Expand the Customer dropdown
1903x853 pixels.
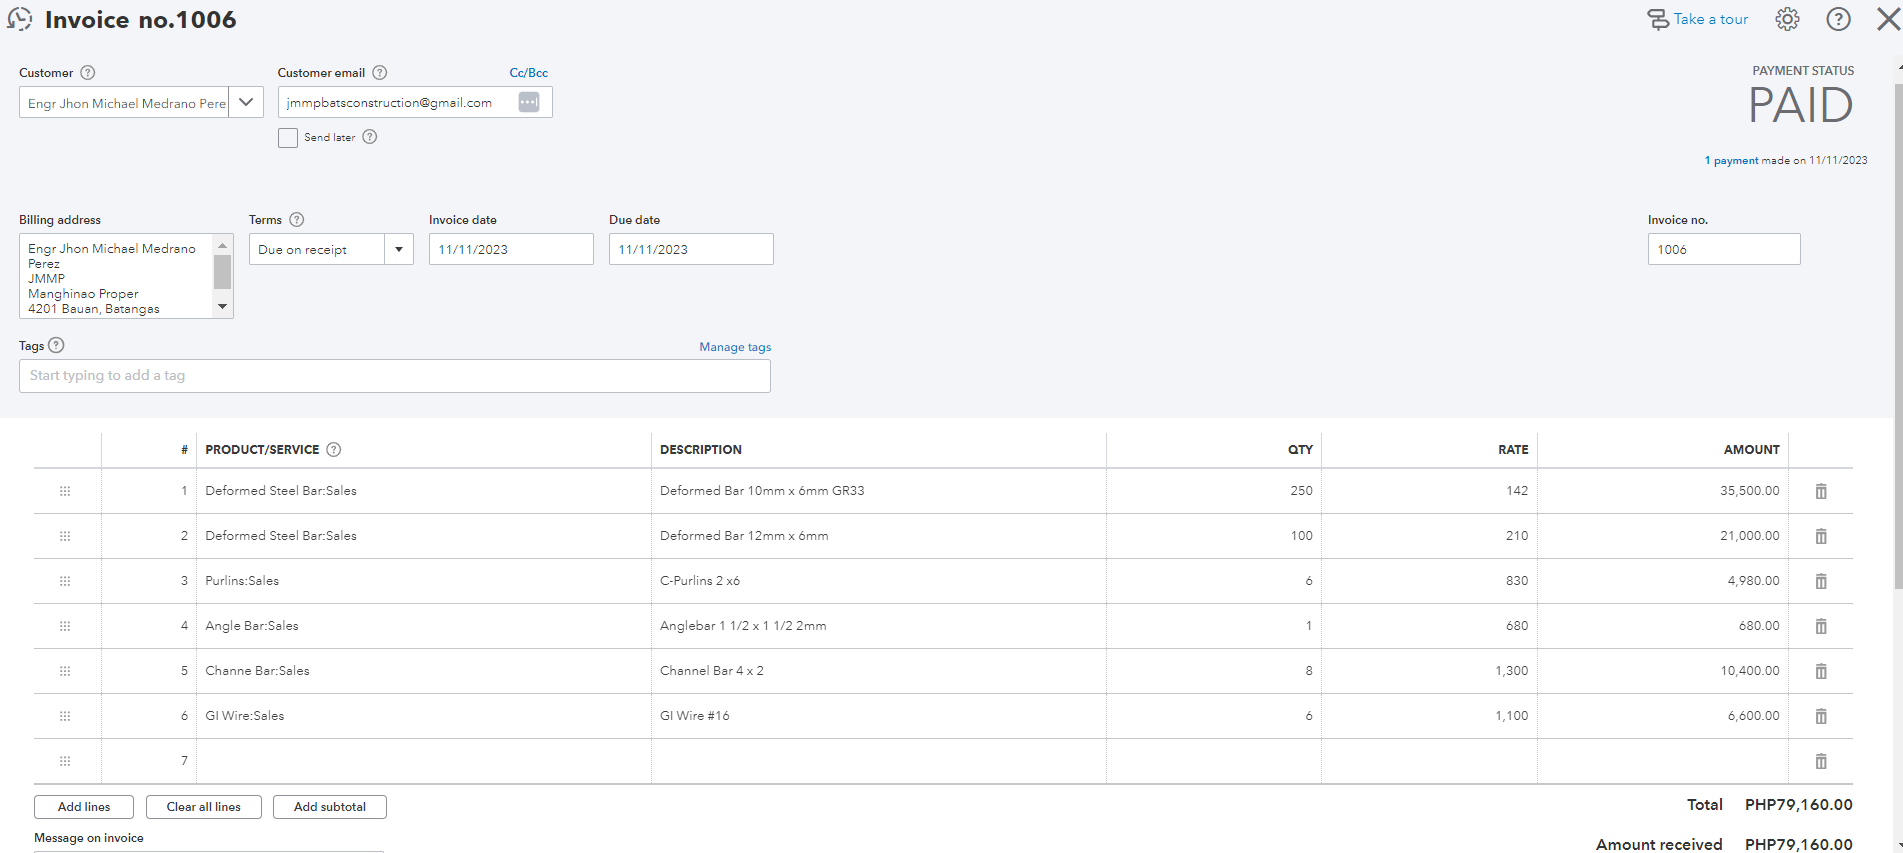coord(246,102)
